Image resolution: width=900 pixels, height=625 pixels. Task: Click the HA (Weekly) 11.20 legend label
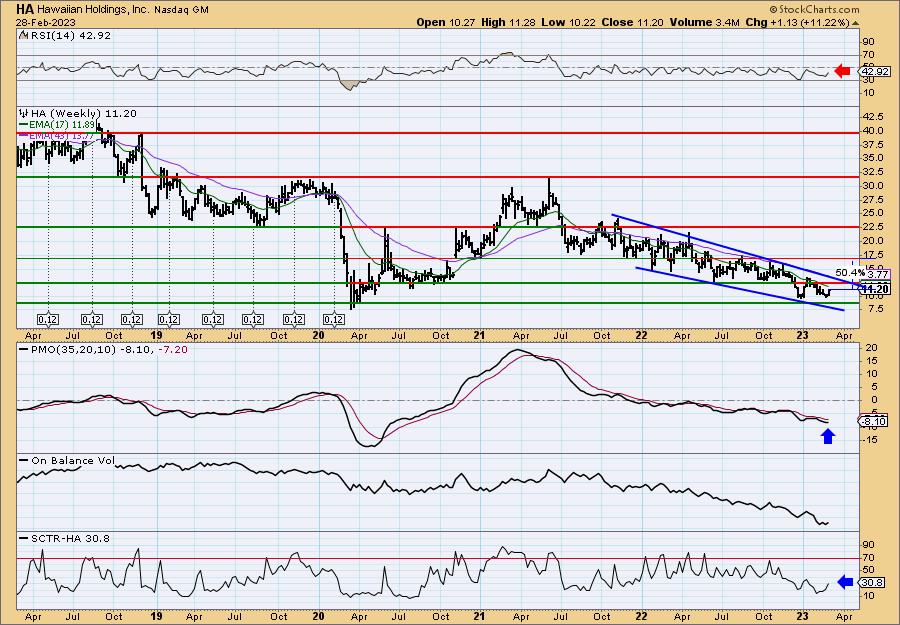[x=77, y=114]
